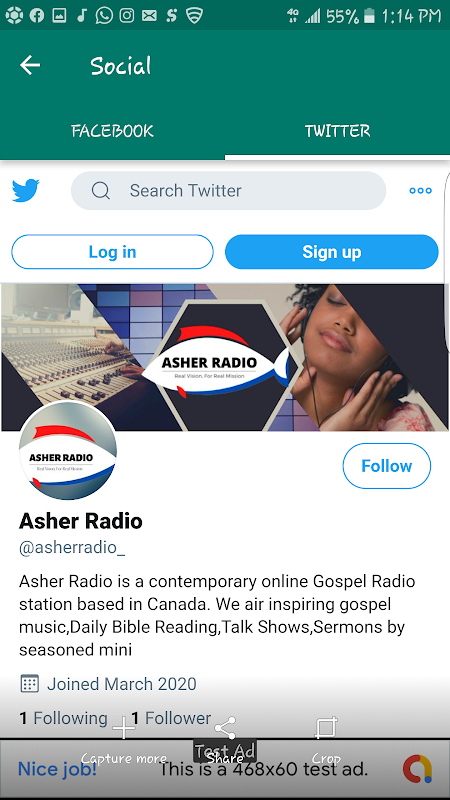The image size is (450, 800).
Task: Follow the Asher Radio account
Action: 387,466
